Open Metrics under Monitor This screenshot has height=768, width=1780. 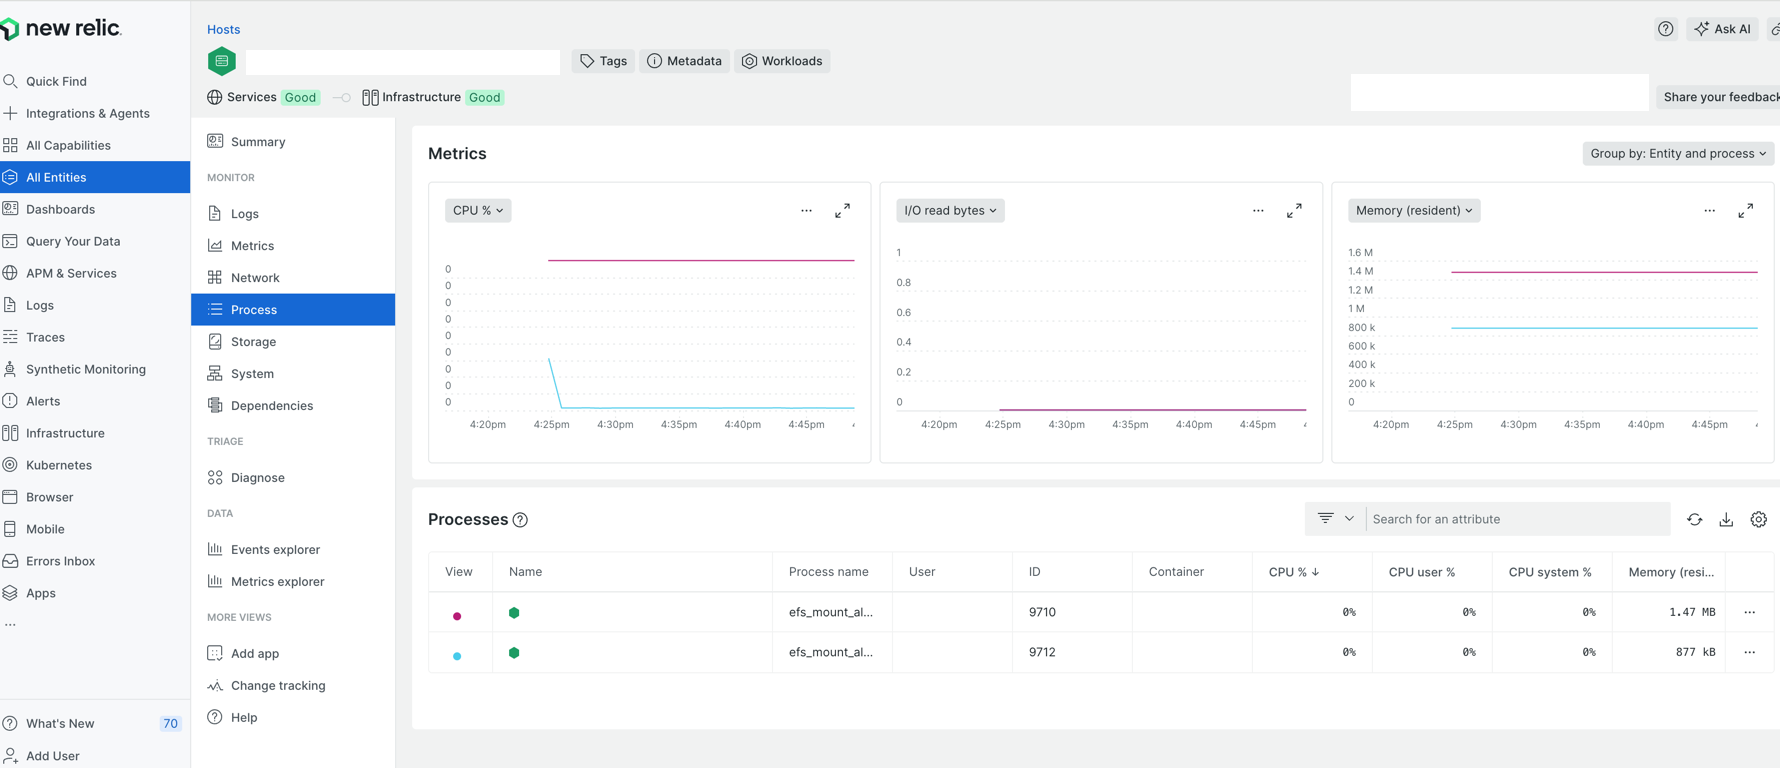(x=252, y=245)
